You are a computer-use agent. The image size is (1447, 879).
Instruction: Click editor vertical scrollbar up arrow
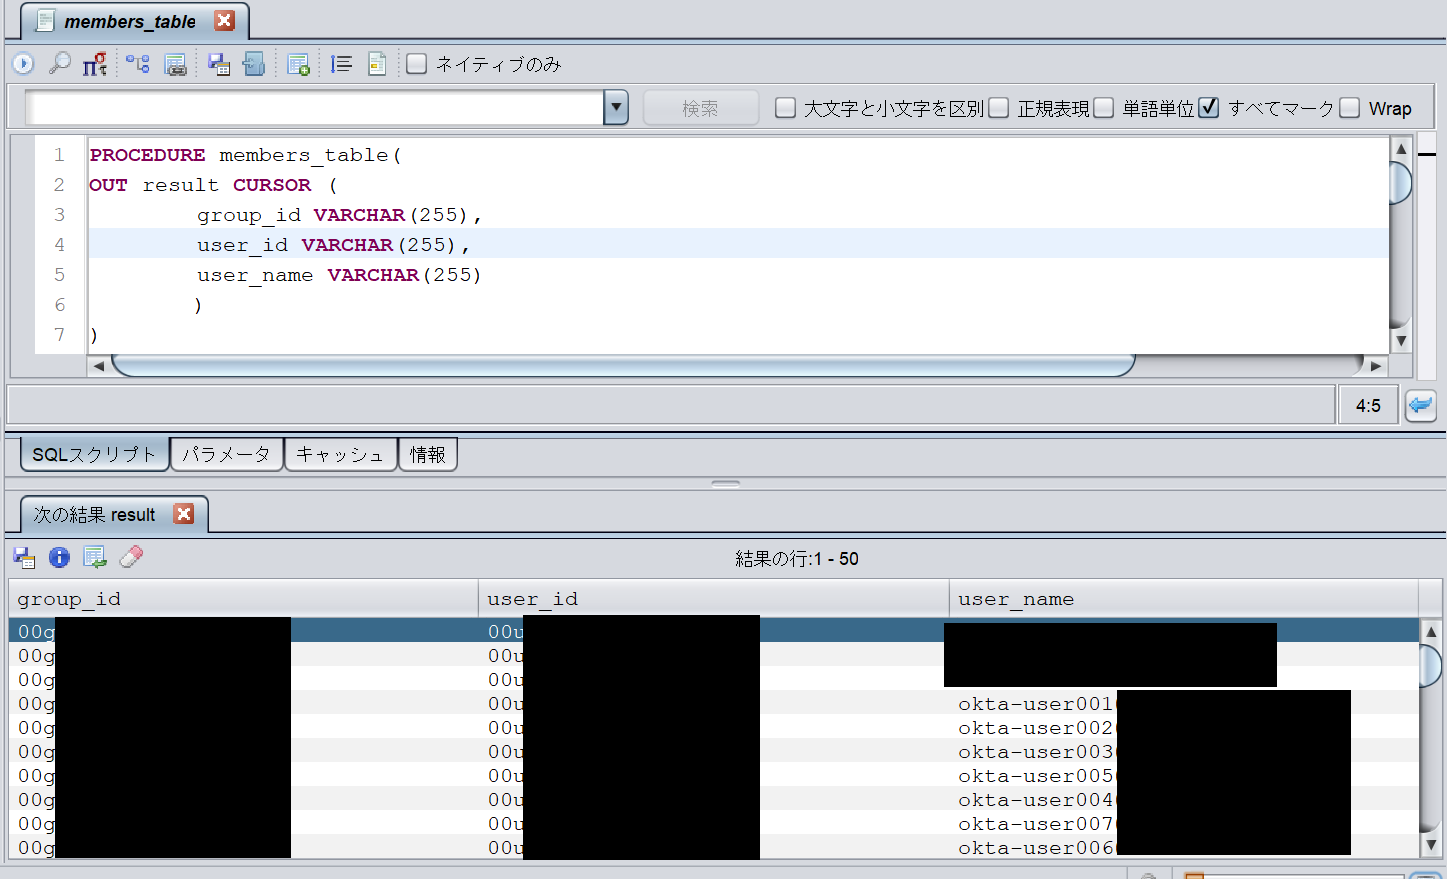click(1401, 149)
